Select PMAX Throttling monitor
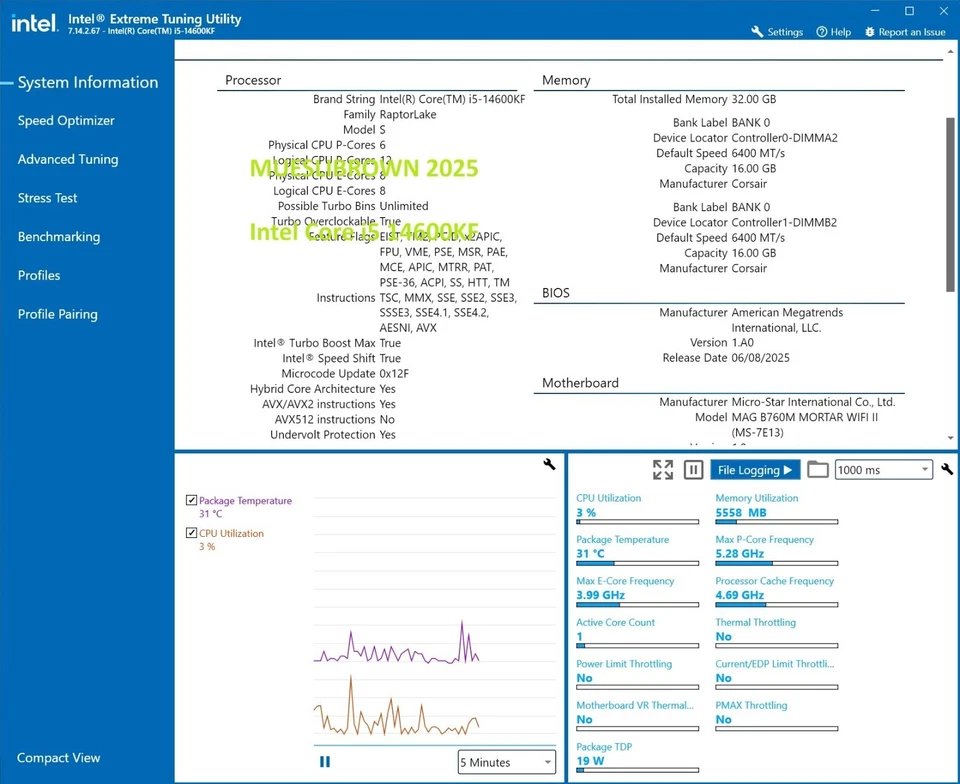The image size is (960, 784). [x=776, y=715]
